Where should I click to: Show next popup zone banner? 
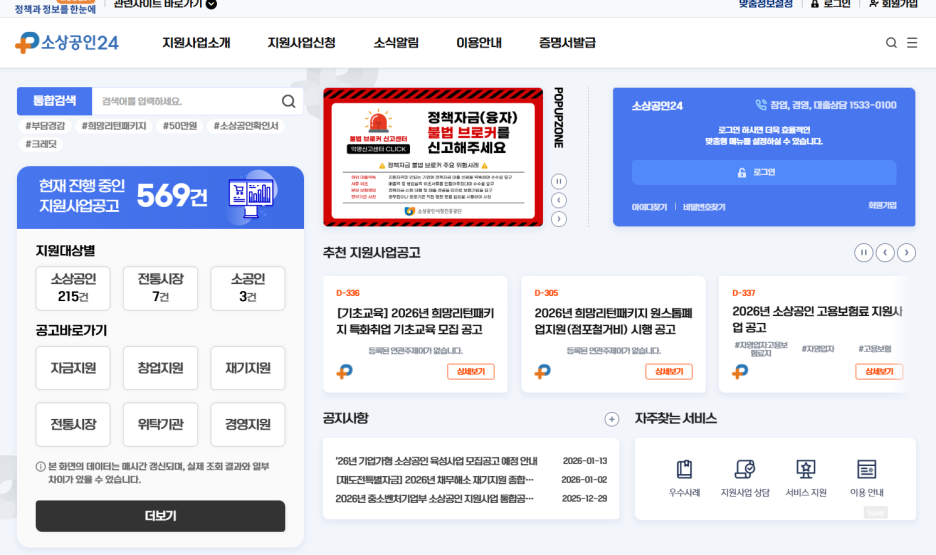point(559,220)
